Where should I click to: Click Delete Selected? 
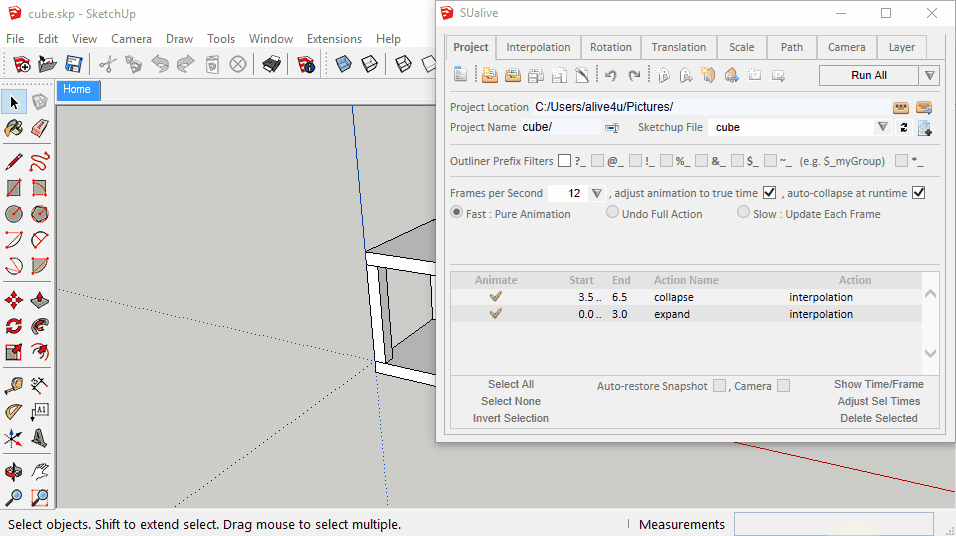(x=879, y=418)
